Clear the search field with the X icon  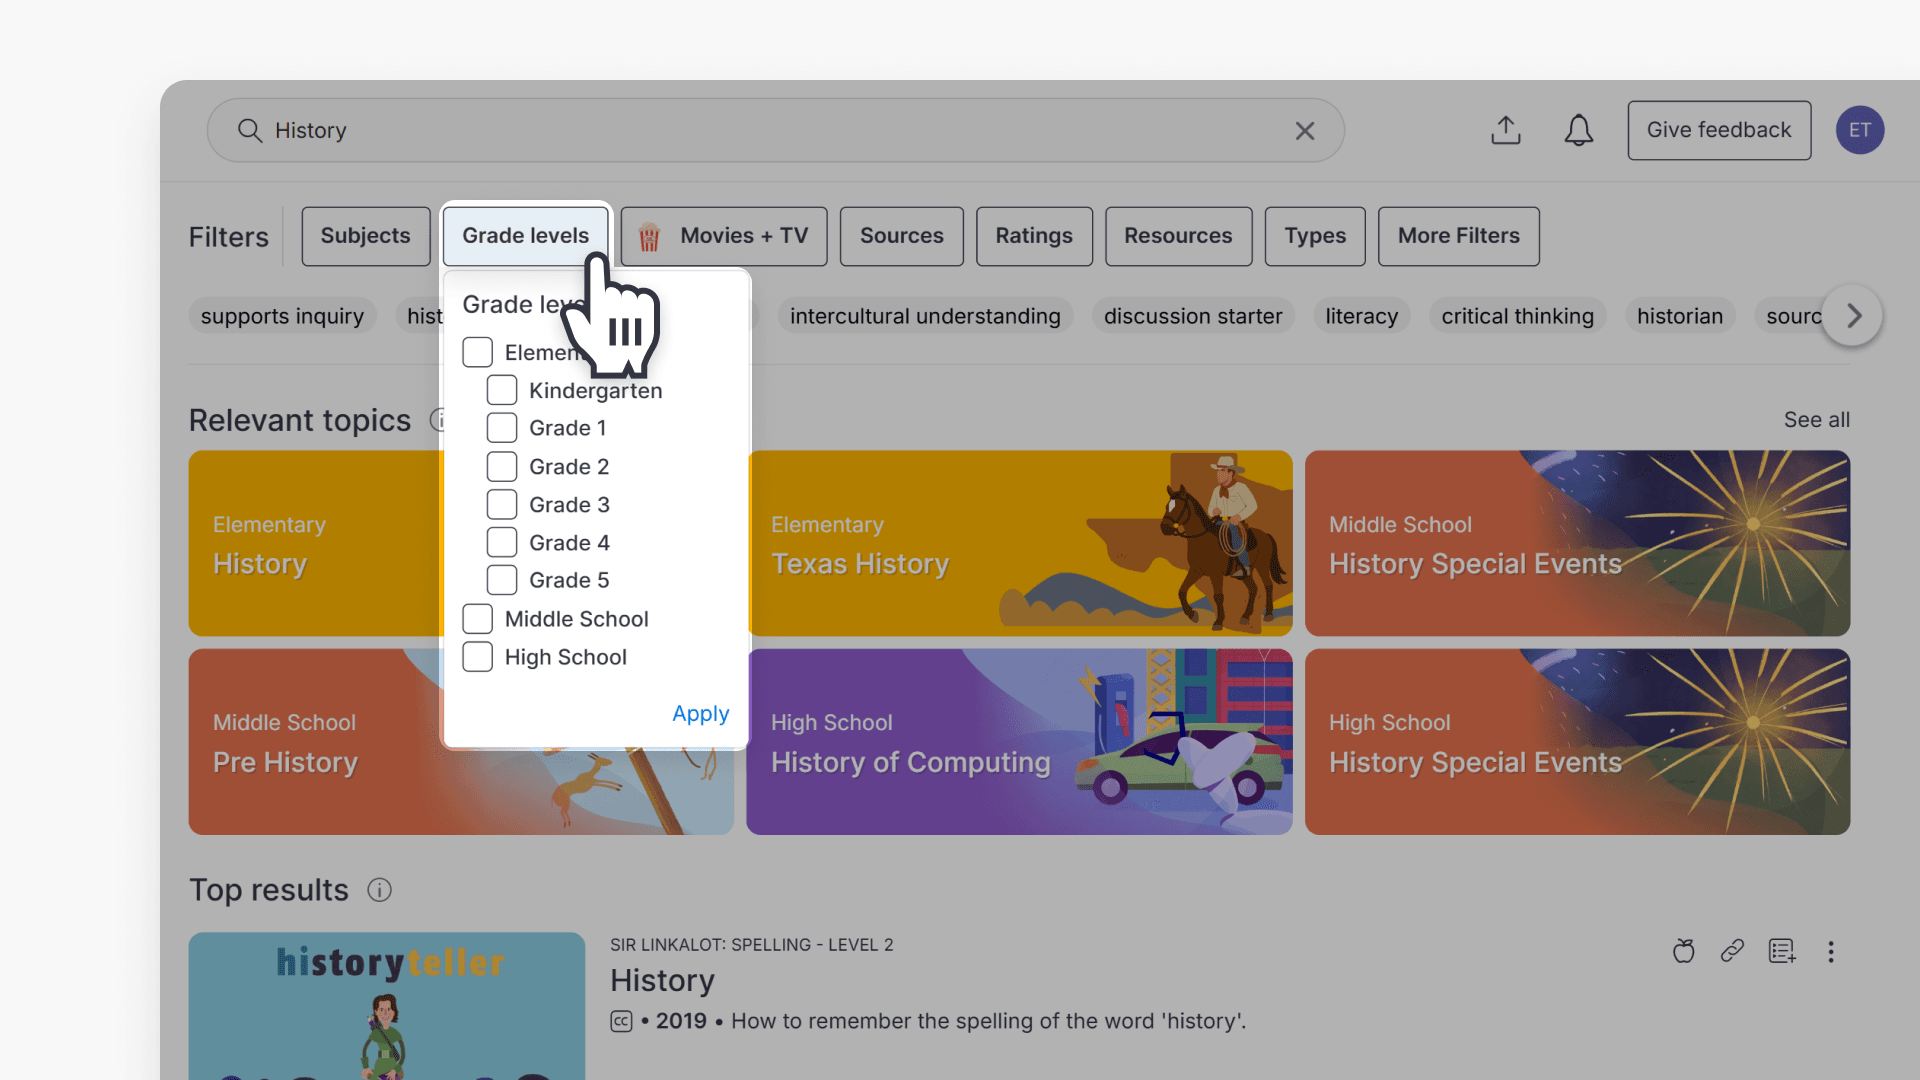1304,130
